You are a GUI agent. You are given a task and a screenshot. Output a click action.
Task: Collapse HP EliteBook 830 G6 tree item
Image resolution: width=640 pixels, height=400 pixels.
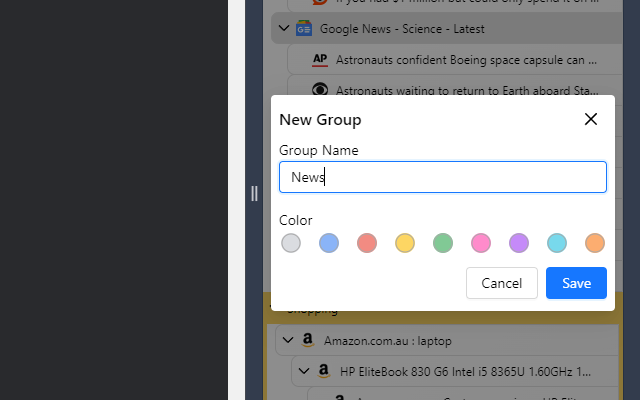click(x=304, y=371)
